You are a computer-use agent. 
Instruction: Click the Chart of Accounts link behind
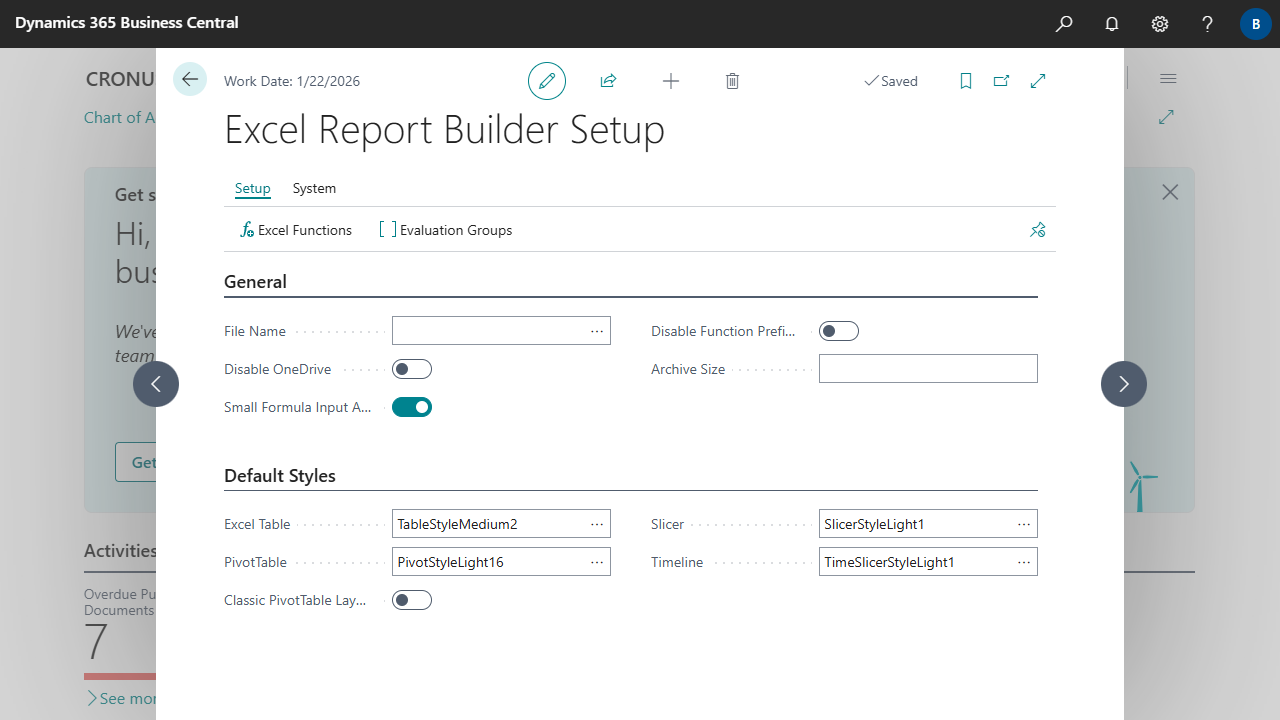(120, 117)
